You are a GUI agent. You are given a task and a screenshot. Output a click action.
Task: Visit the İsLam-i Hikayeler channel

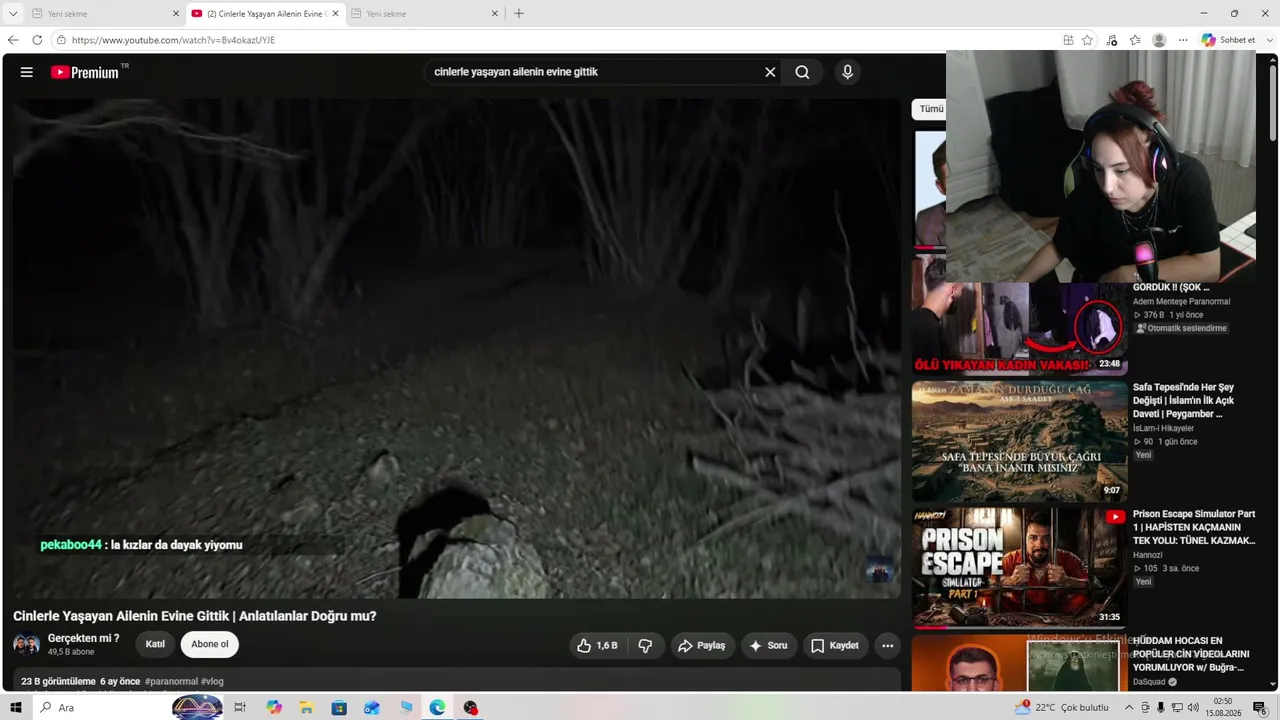click(x=1163, y=428)
